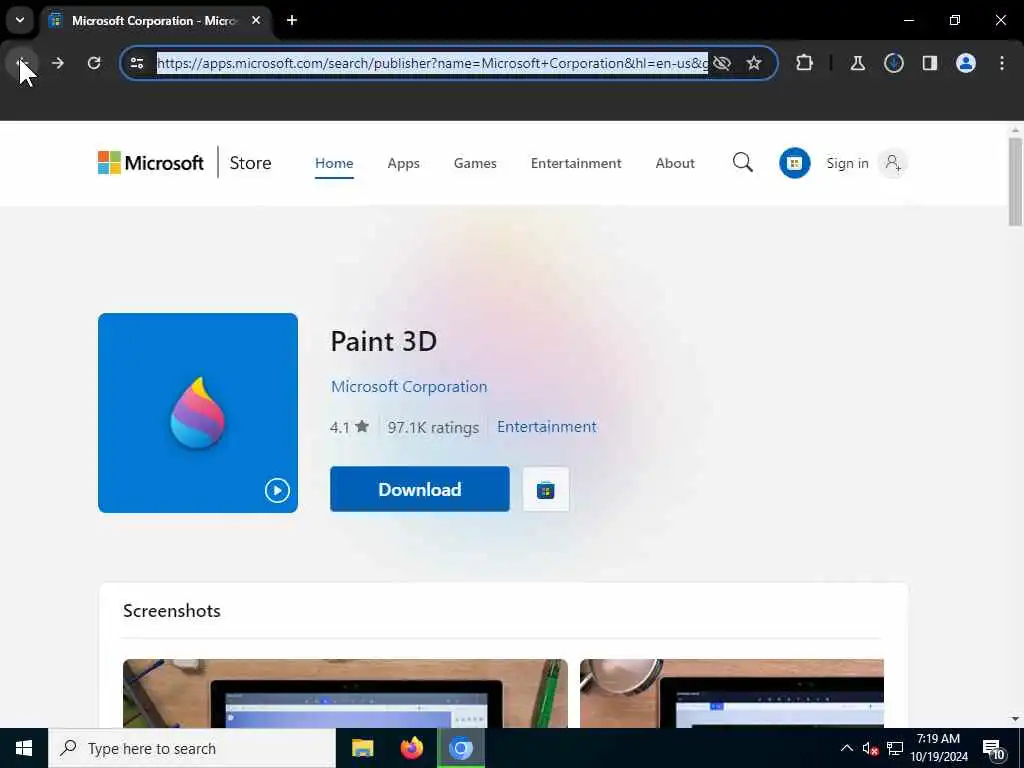Open Chrome Labs flask icon
Image resolution: width=1024 pixels, height=768 pixels.
[857, 63]
